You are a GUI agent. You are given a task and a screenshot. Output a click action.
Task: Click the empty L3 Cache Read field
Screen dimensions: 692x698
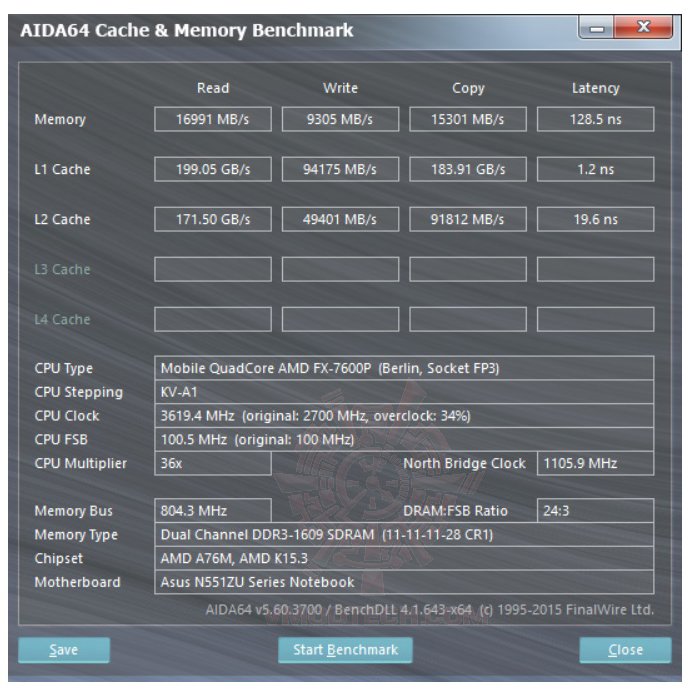point(213,269)
